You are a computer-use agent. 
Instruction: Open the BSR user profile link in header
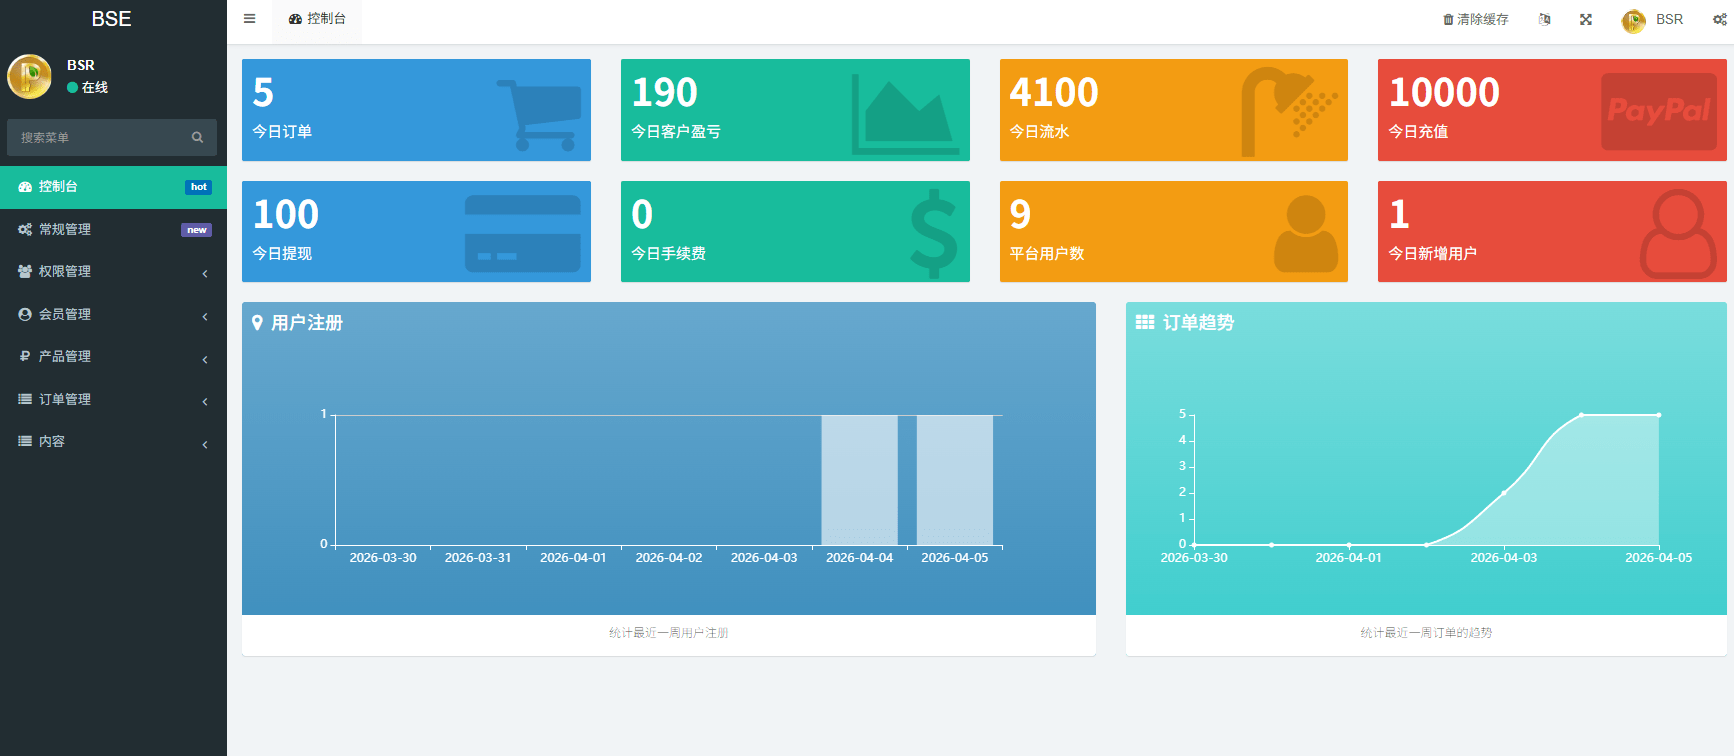point(1654,20)
